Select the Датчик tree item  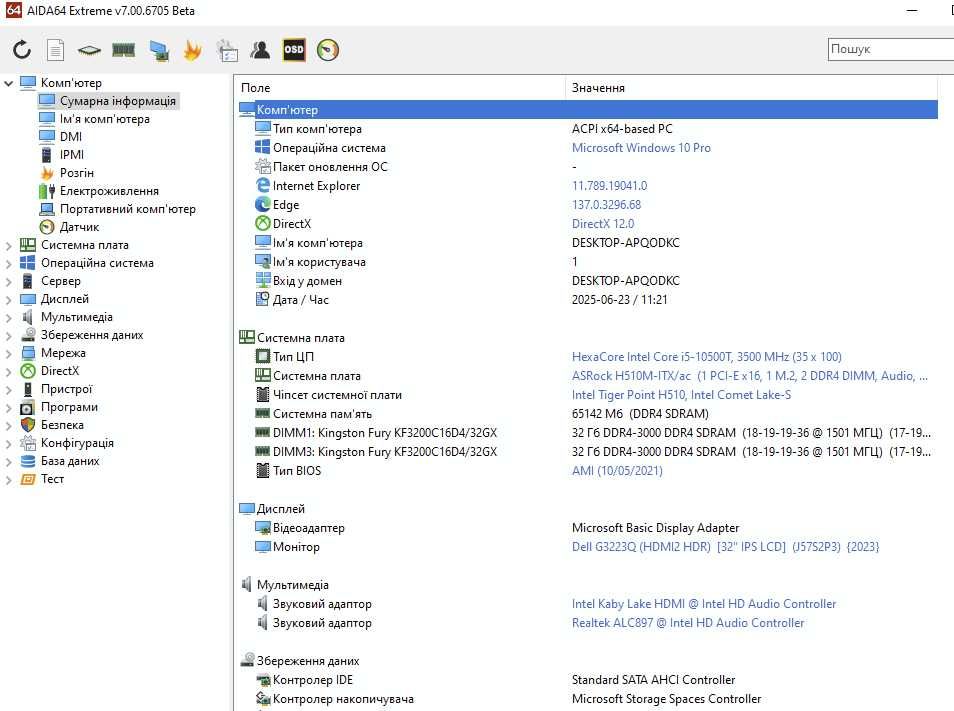79,227
